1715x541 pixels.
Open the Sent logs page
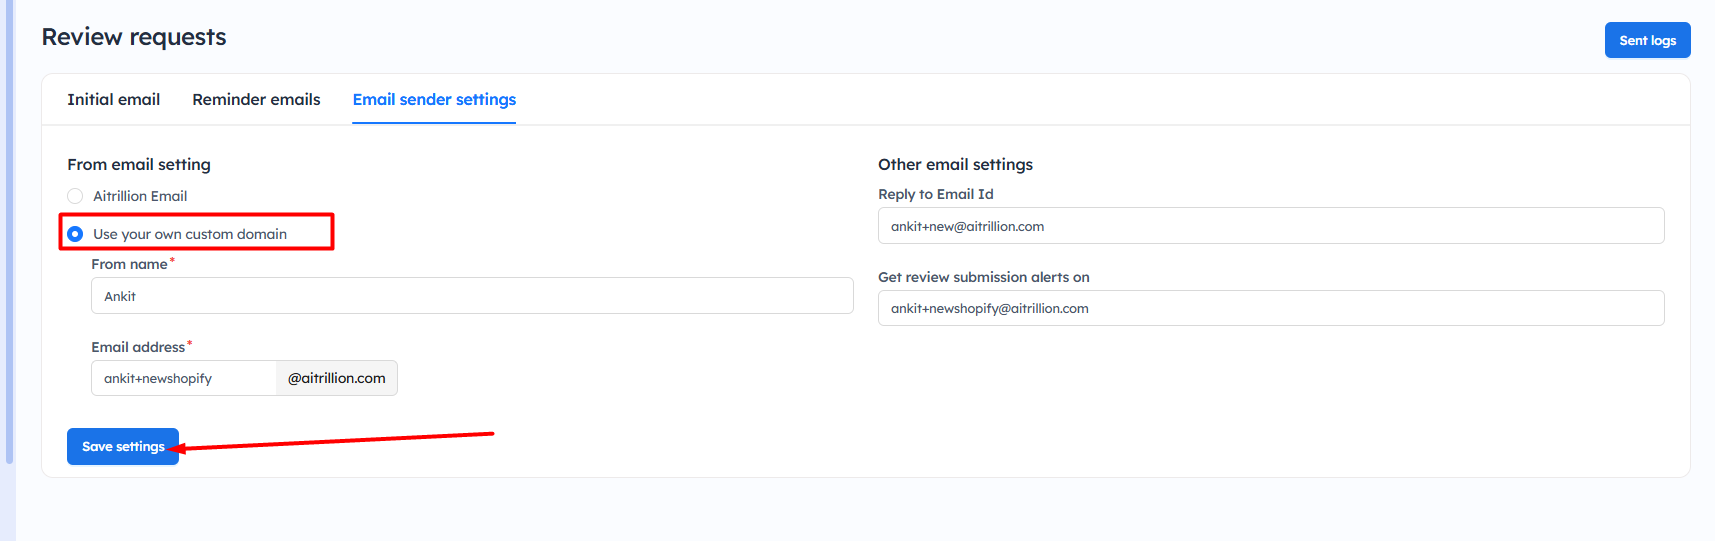tap(1646, 40)
